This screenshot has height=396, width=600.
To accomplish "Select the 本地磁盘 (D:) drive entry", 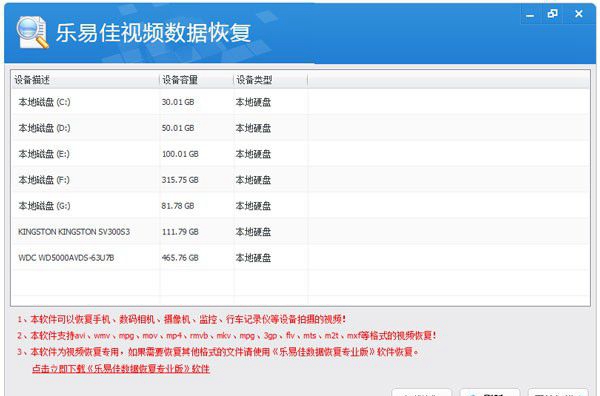I will coord(301,128).
